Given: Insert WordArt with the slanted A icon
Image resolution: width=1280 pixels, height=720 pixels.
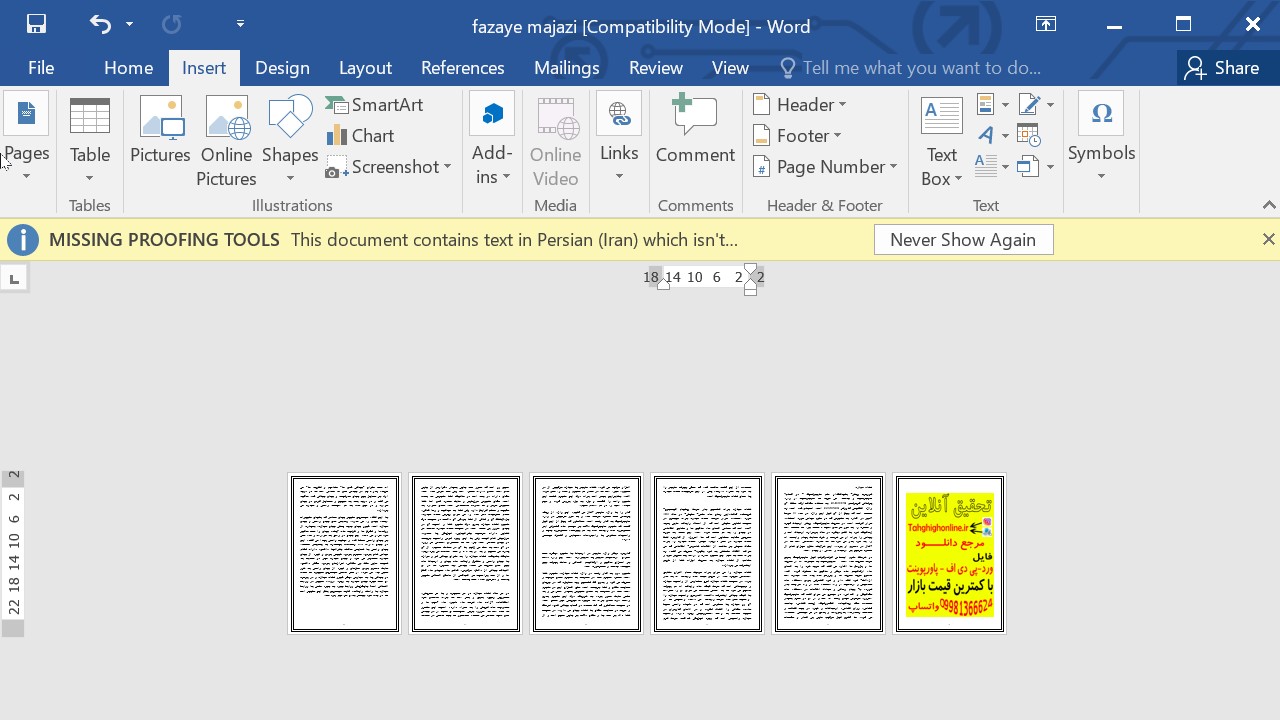Looking at the screenshot, I should tap(992, 136).
